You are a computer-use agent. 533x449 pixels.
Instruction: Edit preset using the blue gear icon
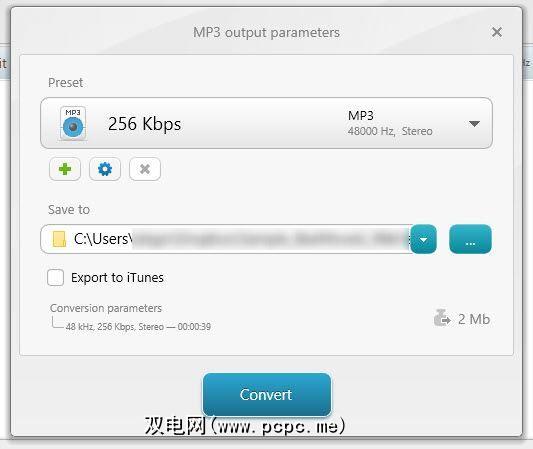point(105,169)
